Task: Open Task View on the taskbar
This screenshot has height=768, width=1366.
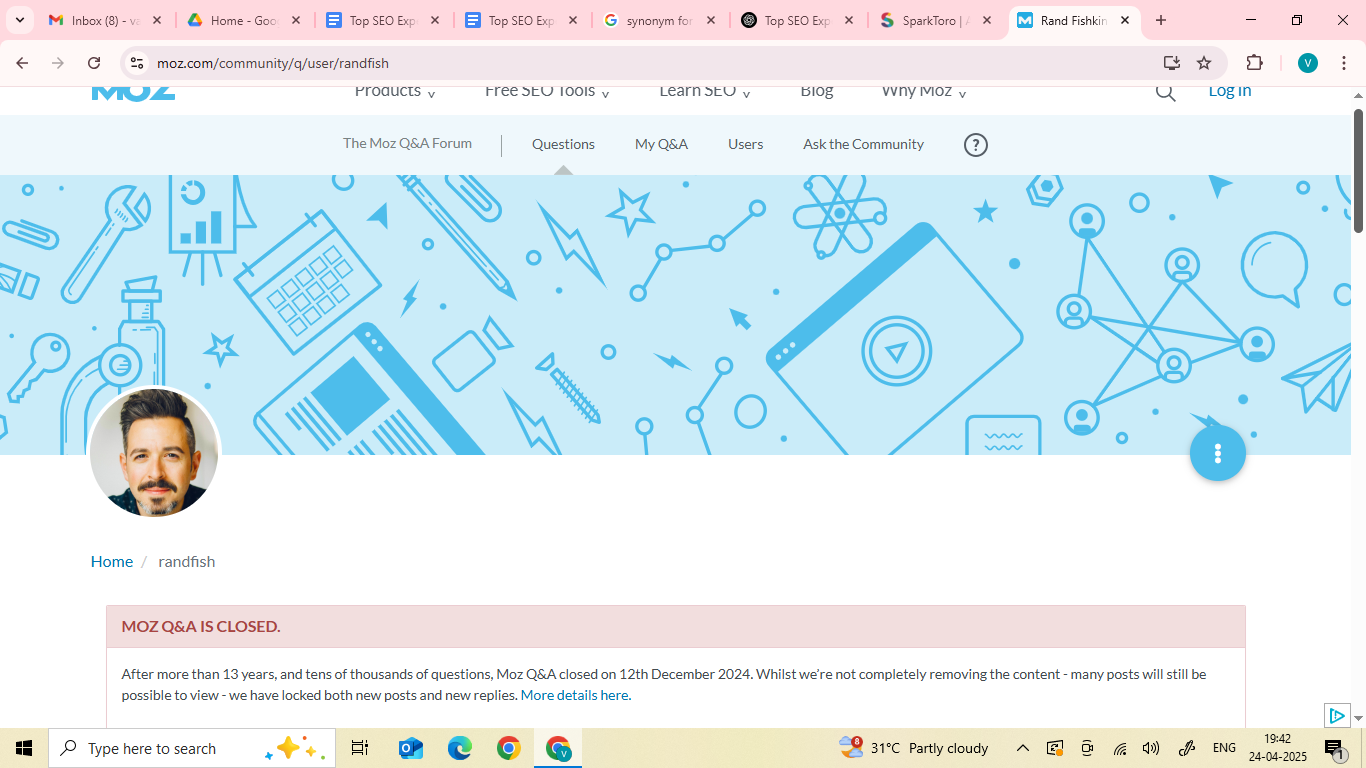Action: 360,748
